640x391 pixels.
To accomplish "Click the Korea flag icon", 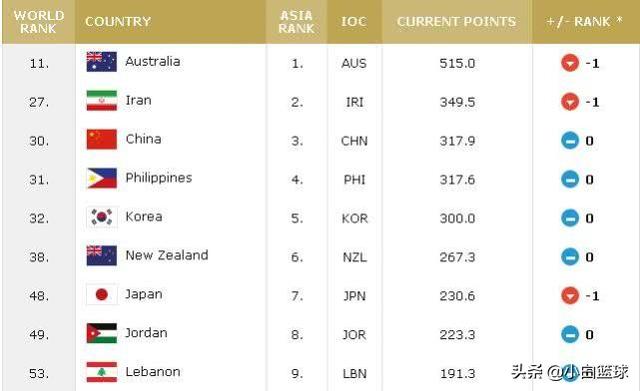I will [x=102, y=217].
